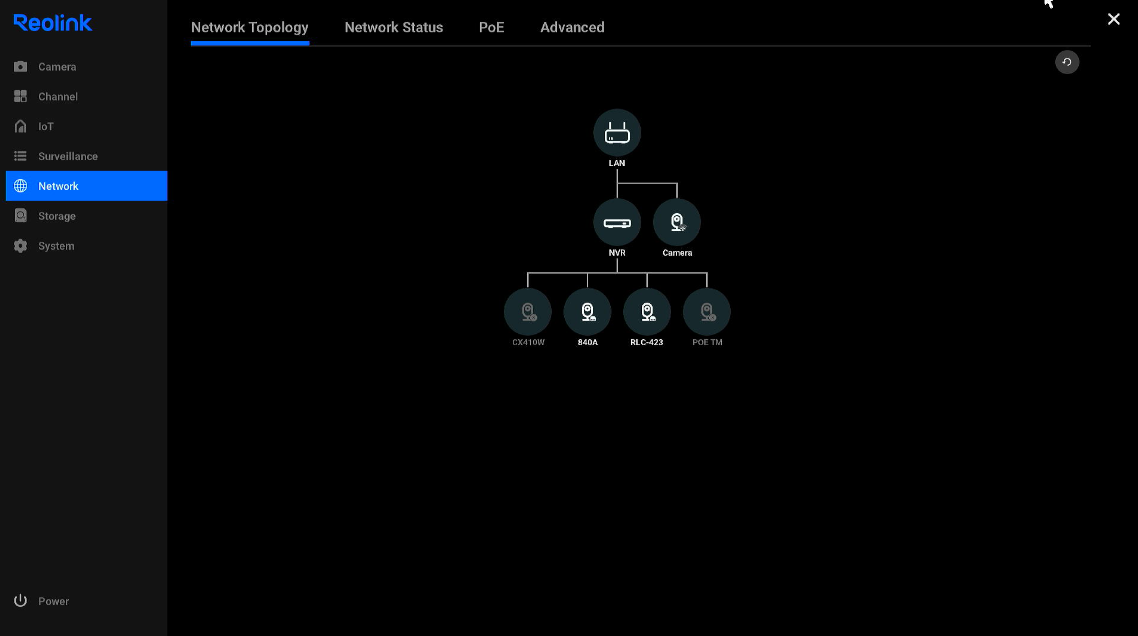Click the Reolink logo
The image size is (1138, 636).
[x=52, y=23]
